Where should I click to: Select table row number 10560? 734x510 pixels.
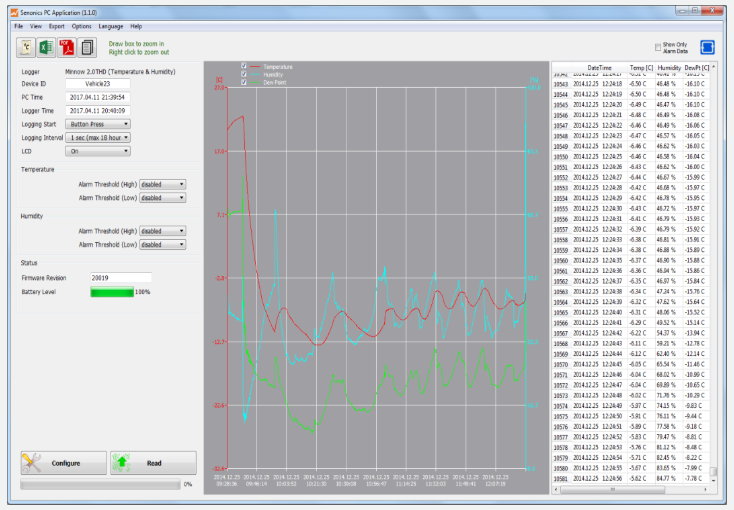point(561,260)
